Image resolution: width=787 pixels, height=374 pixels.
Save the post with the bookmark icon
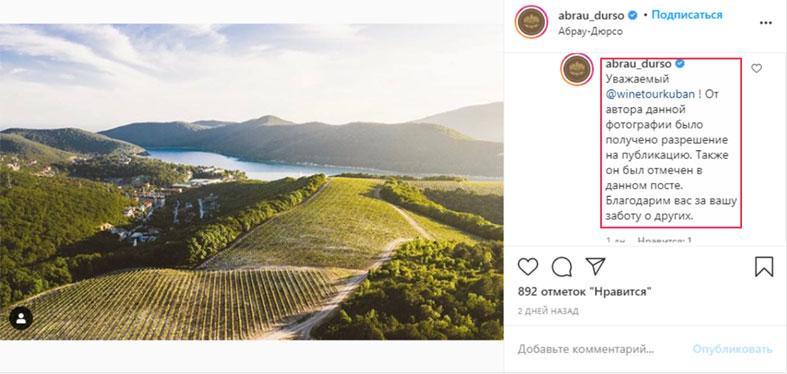764,267
